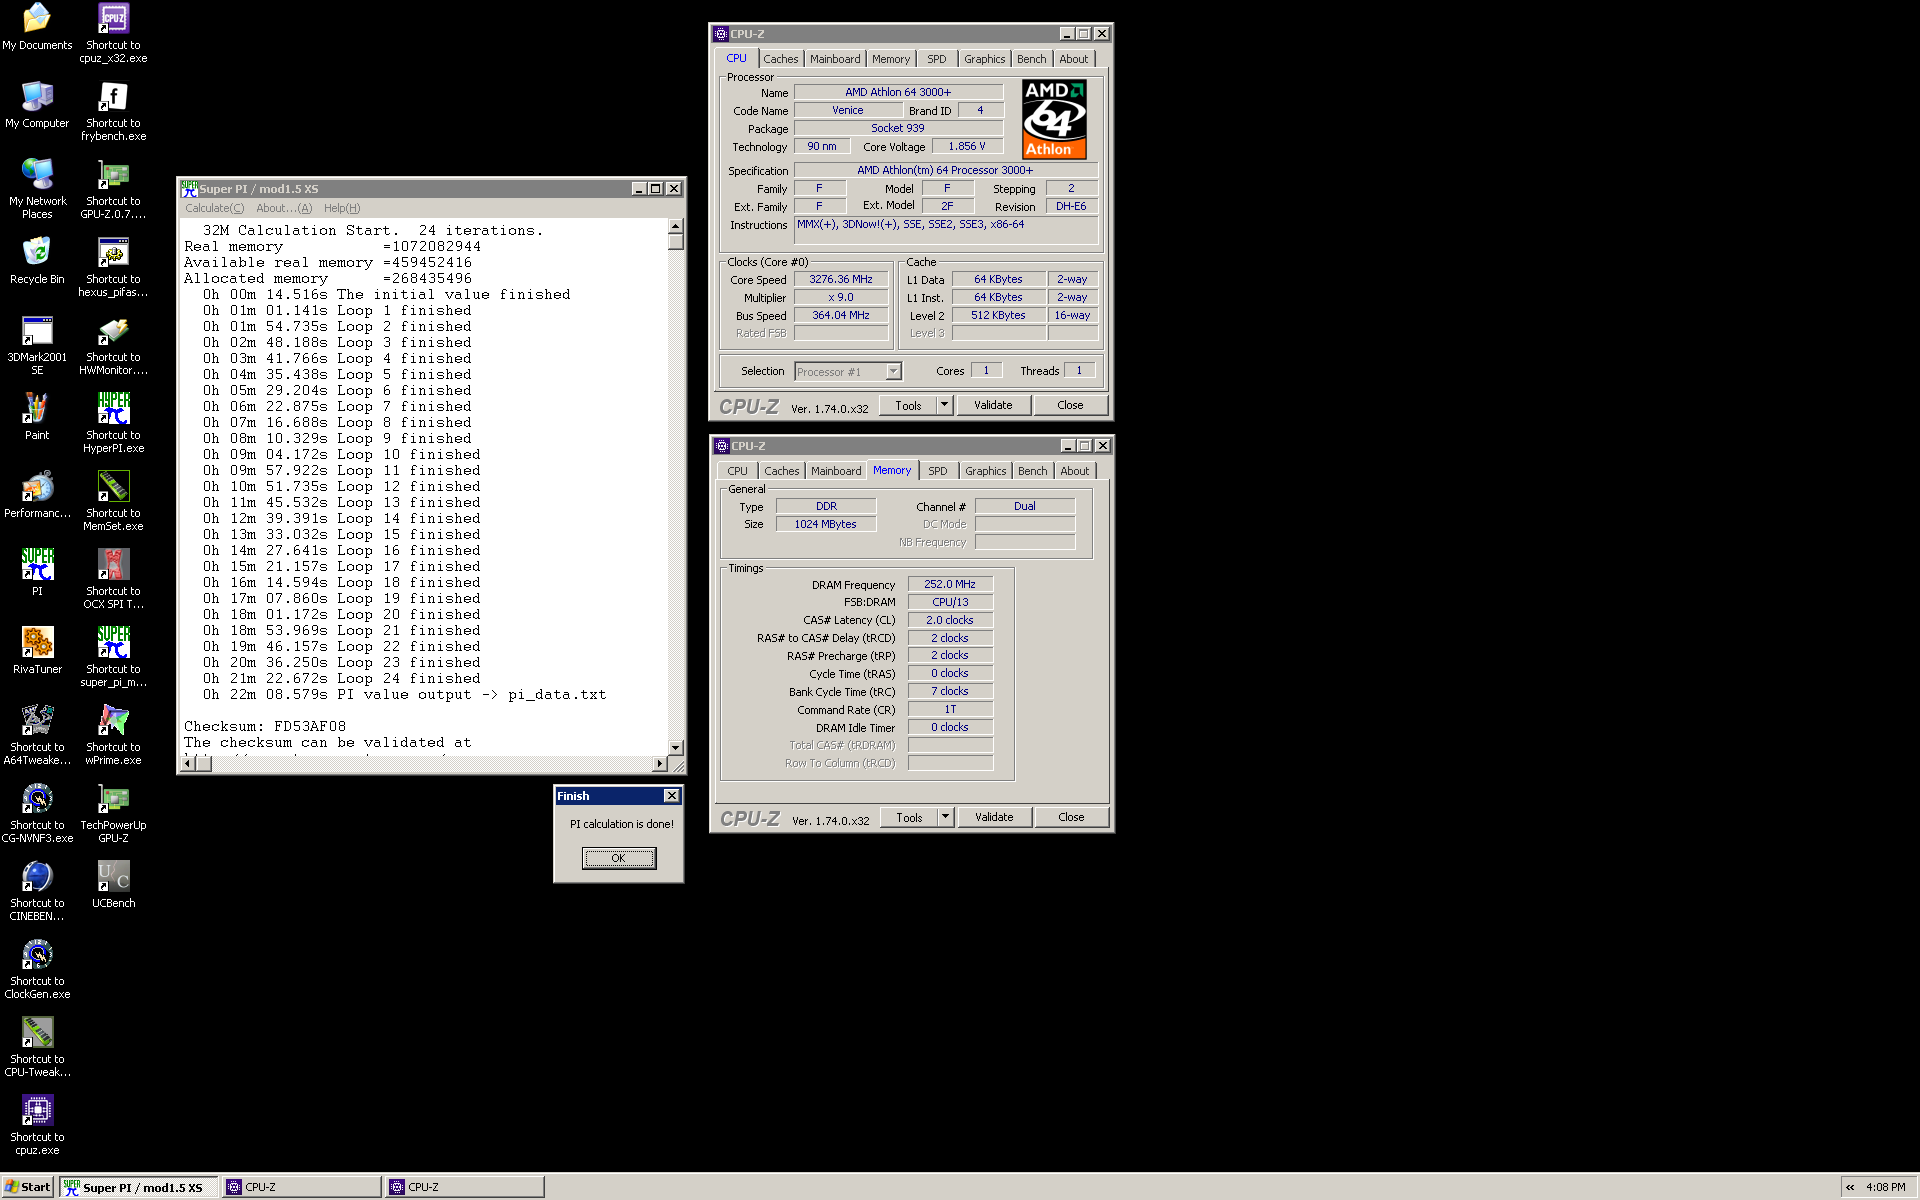This screenshot has height=1200, width=1920.
Task: Activate the second CPU-Z taskbar button
Action: pos(465,1187)
